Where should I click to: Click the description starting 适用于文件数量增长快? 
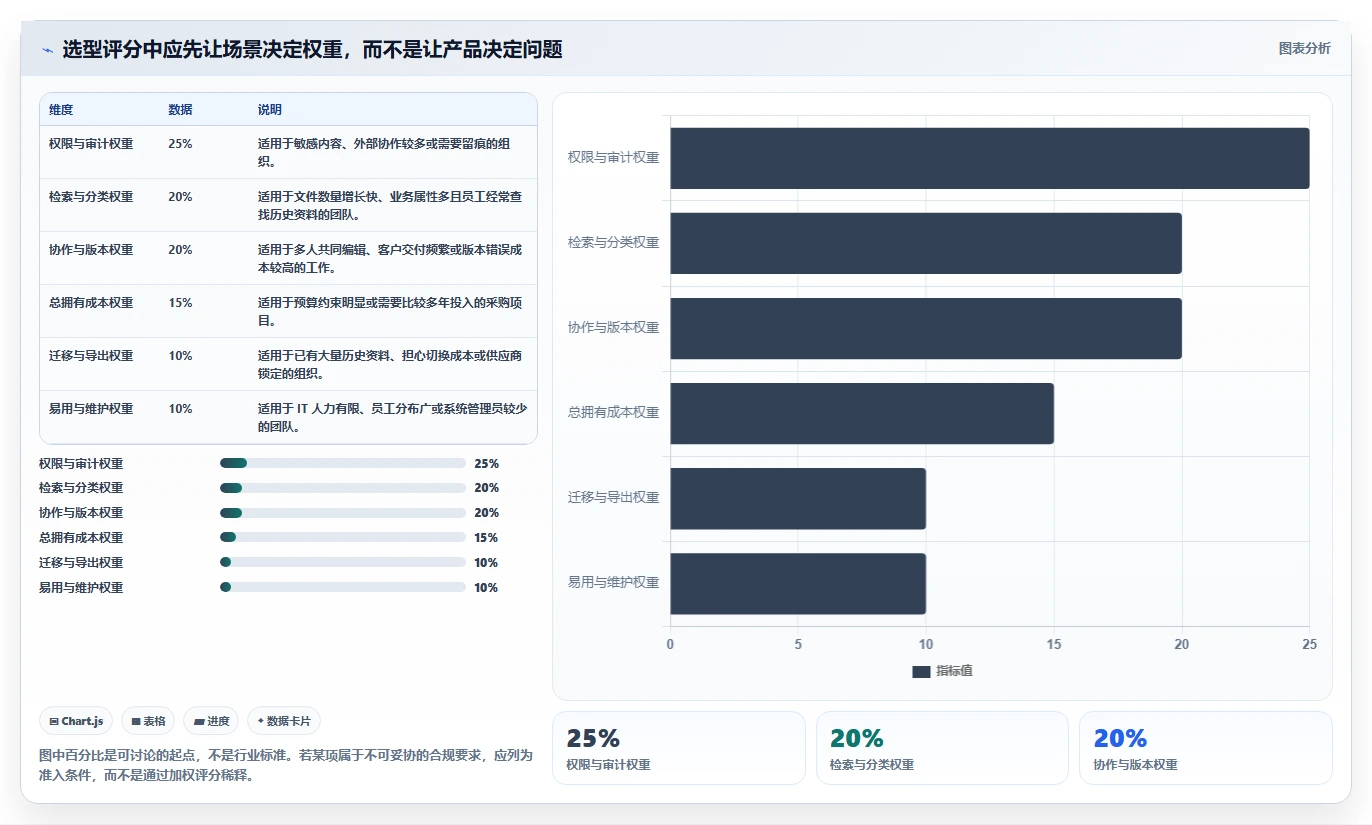390,205
